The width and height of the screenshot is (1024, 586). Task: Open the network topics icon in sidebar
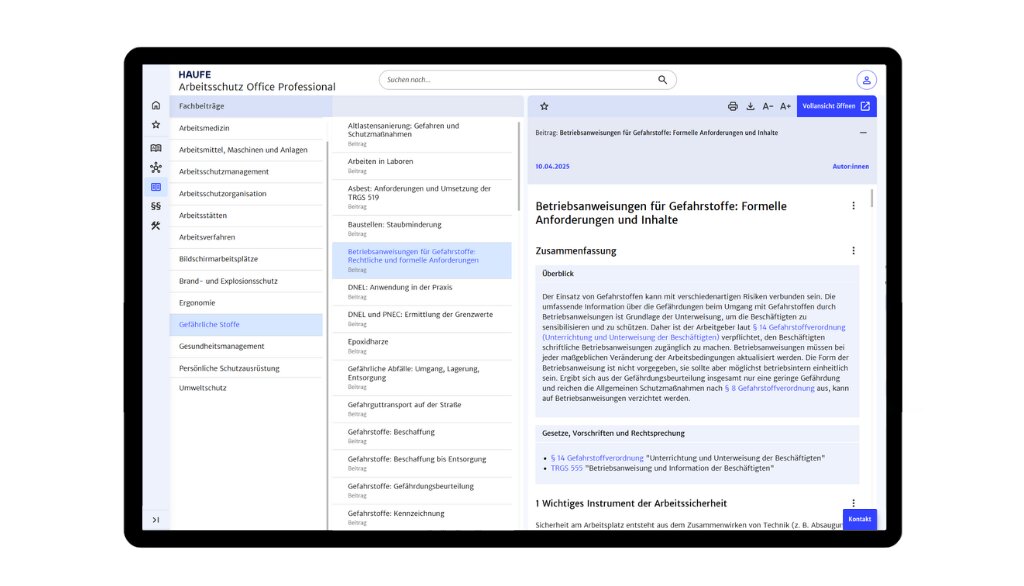[x=155, y=167]
